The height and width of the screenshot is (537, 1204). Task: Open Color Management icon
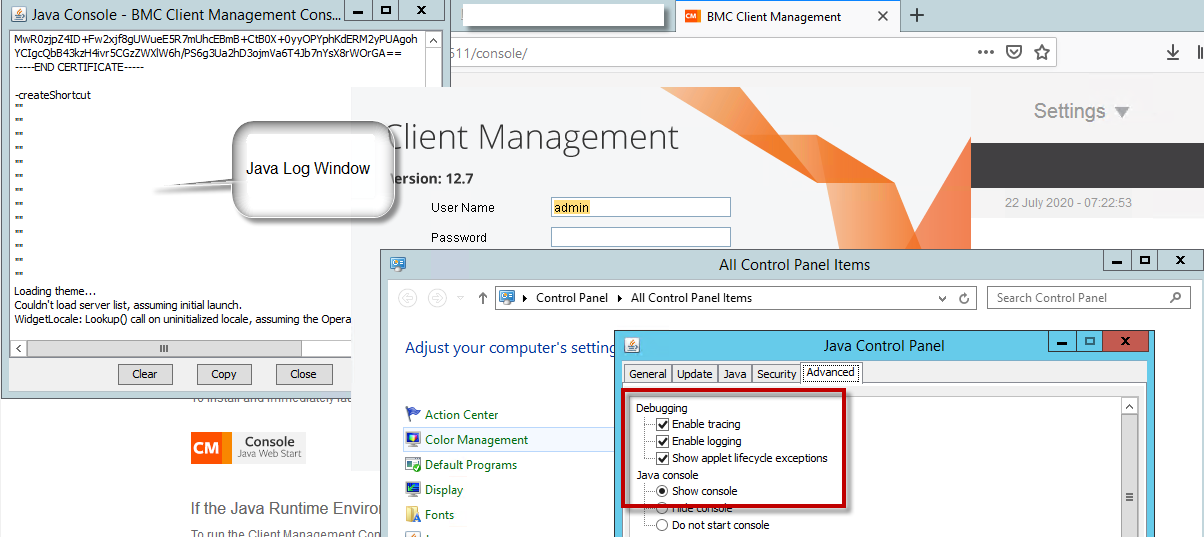[413, 439]
